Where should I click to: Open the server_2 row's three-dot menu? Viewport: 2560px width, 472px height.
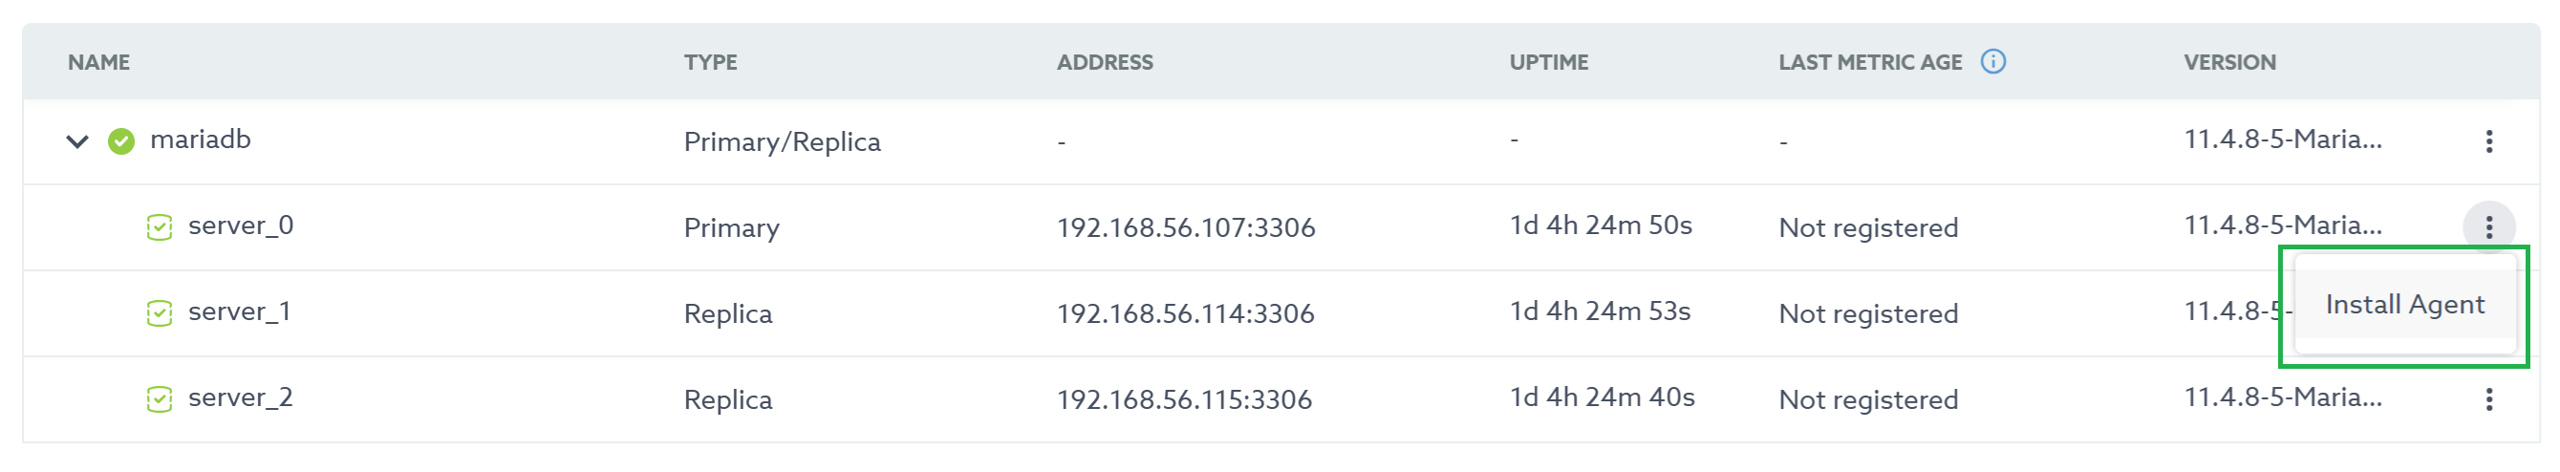(x=2488, y=399)
